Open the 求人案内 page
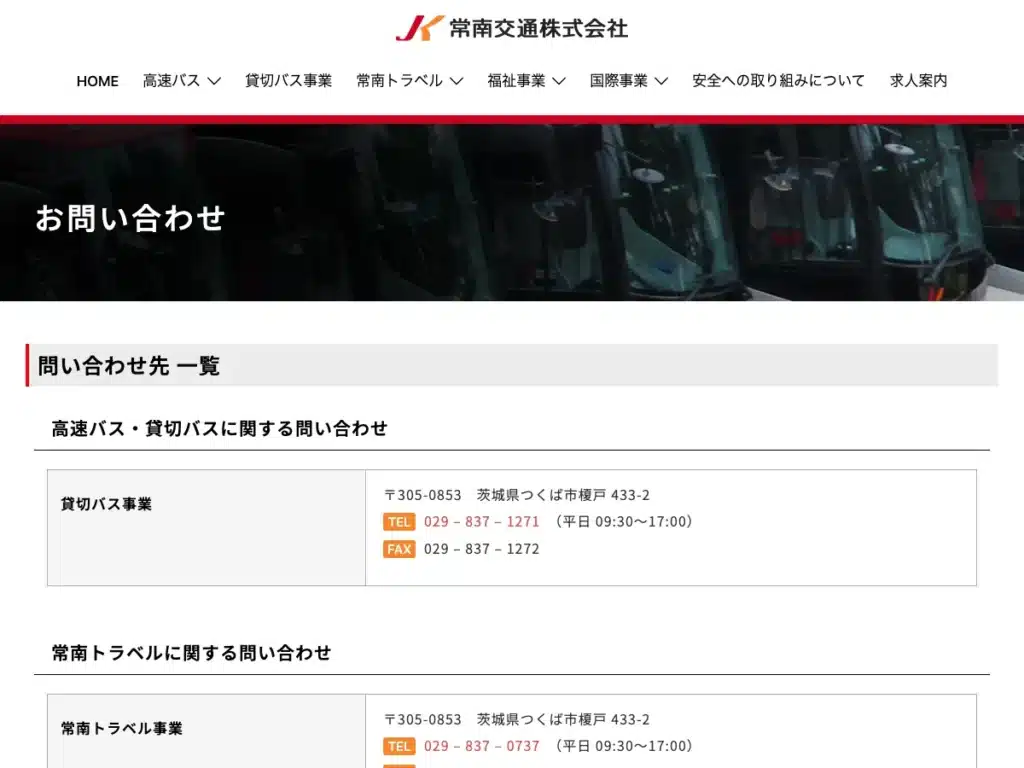Image resolution: width=1024 pixels, height=768 pixels. tap(918, 80)
